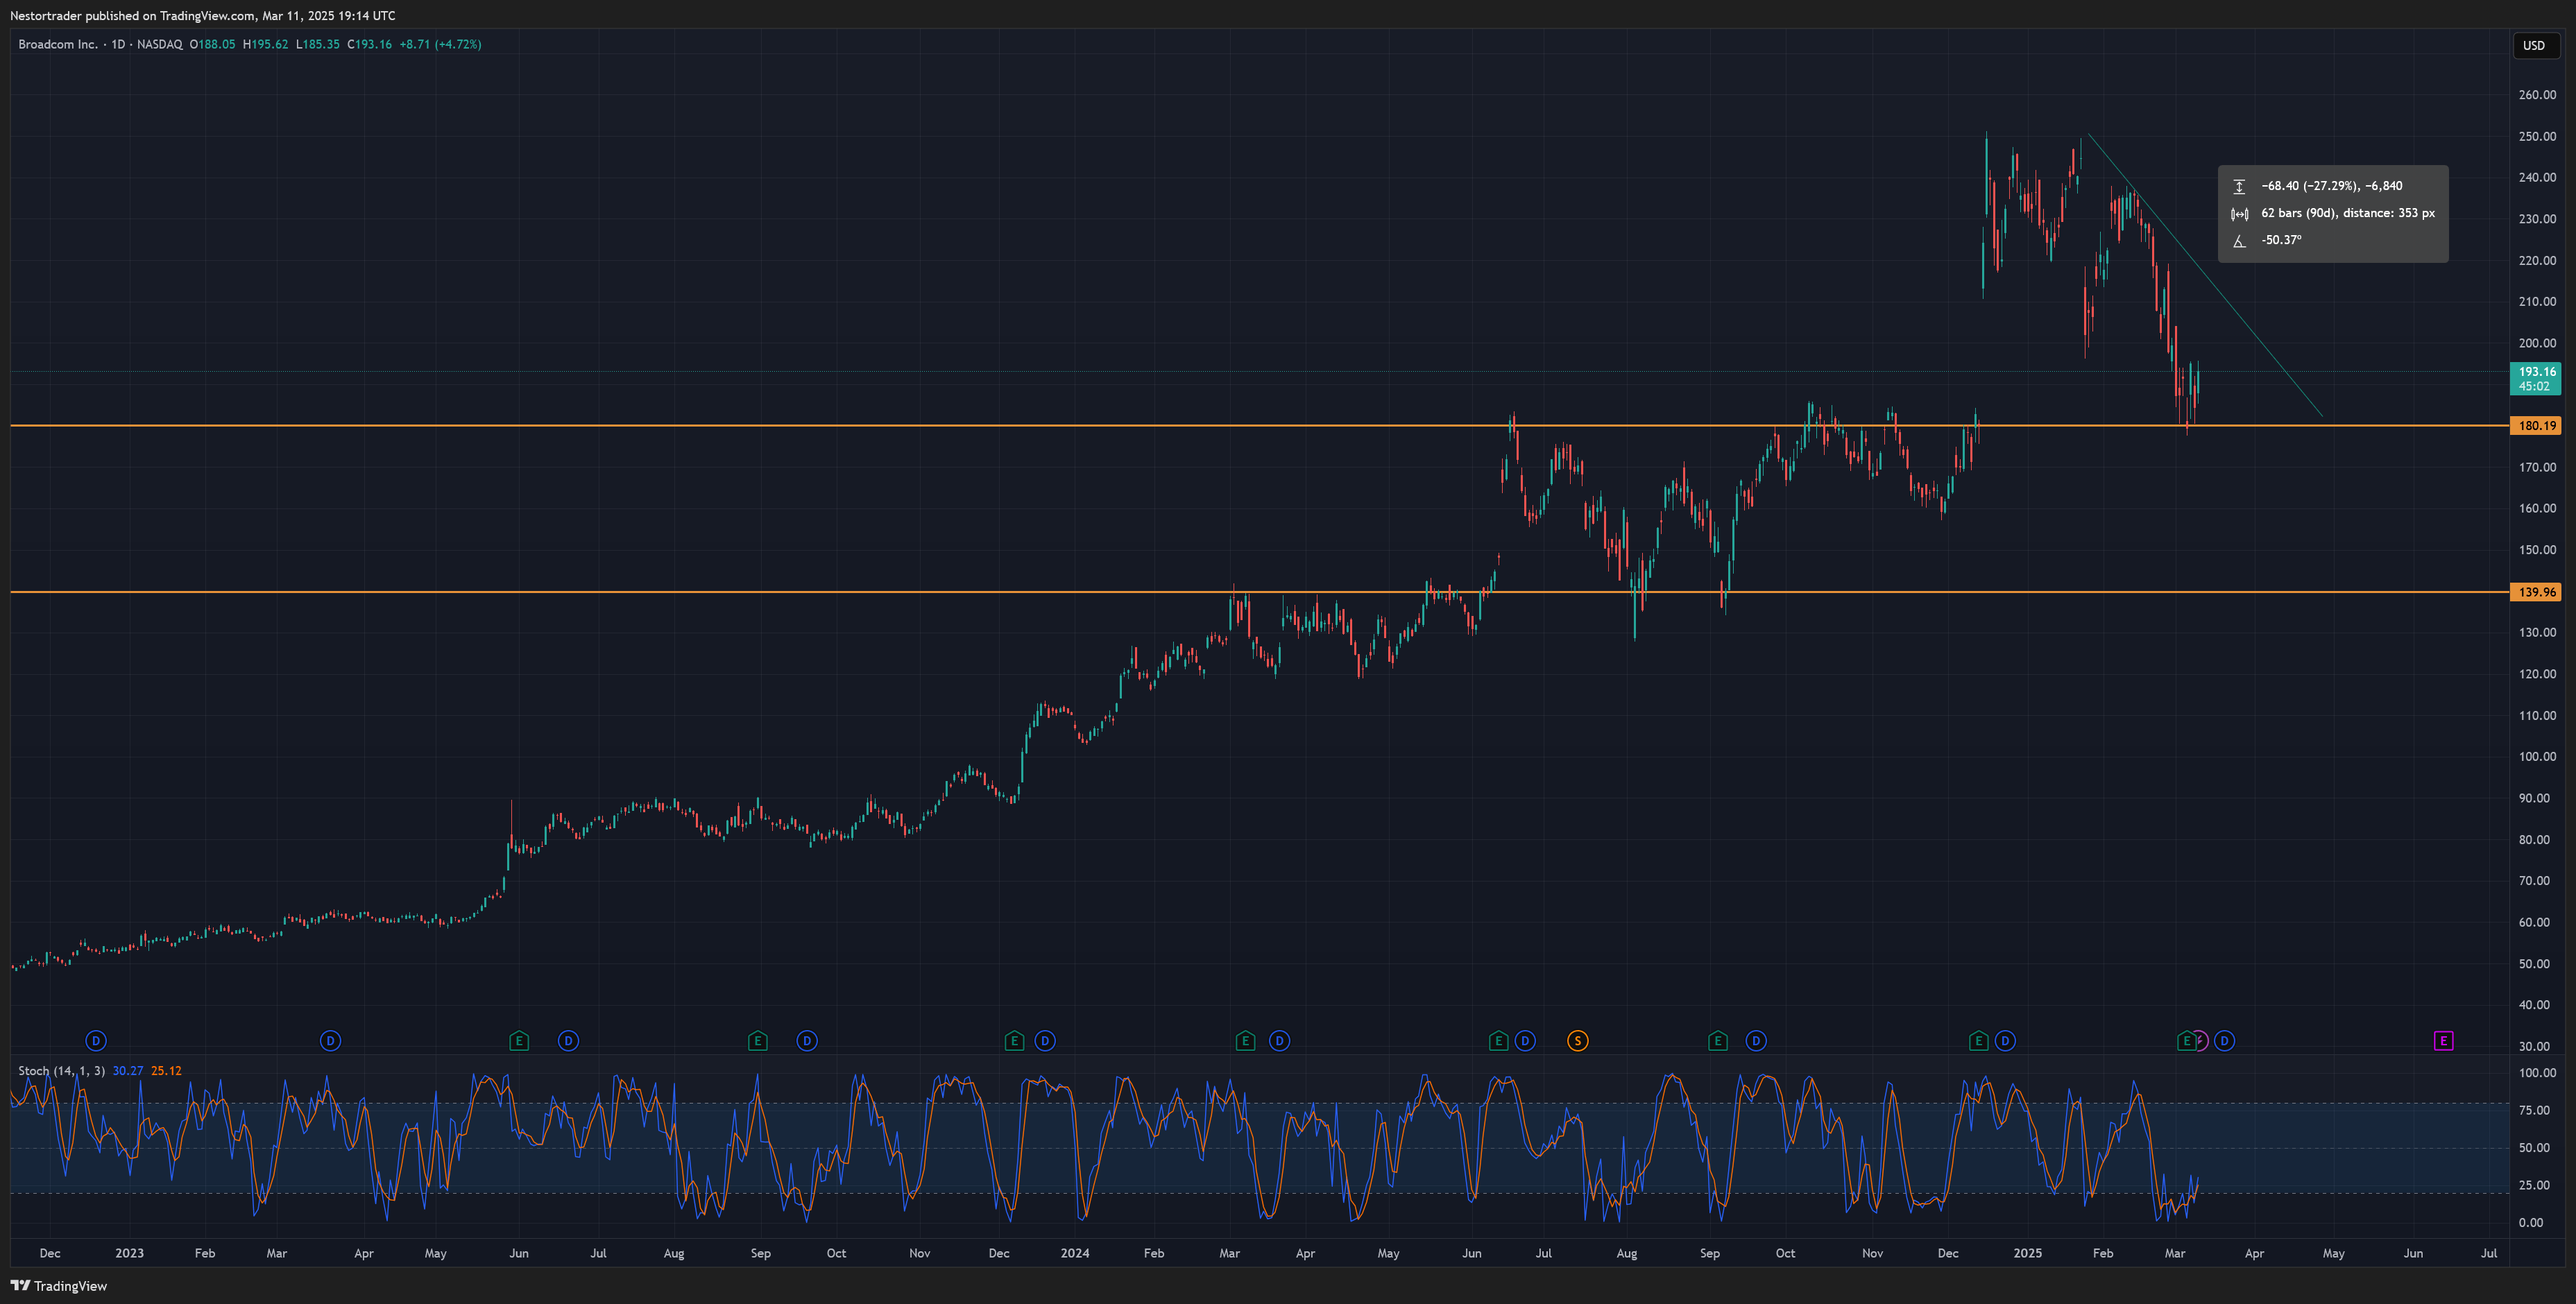Viewport: 2576px width, 1304px height.
Task: Toggle the USD currency button
Action: 2537,45
